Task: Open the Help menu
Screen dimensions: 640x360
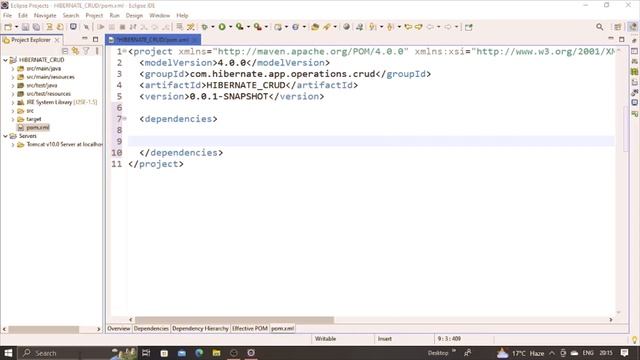Action: pos(182,16)
